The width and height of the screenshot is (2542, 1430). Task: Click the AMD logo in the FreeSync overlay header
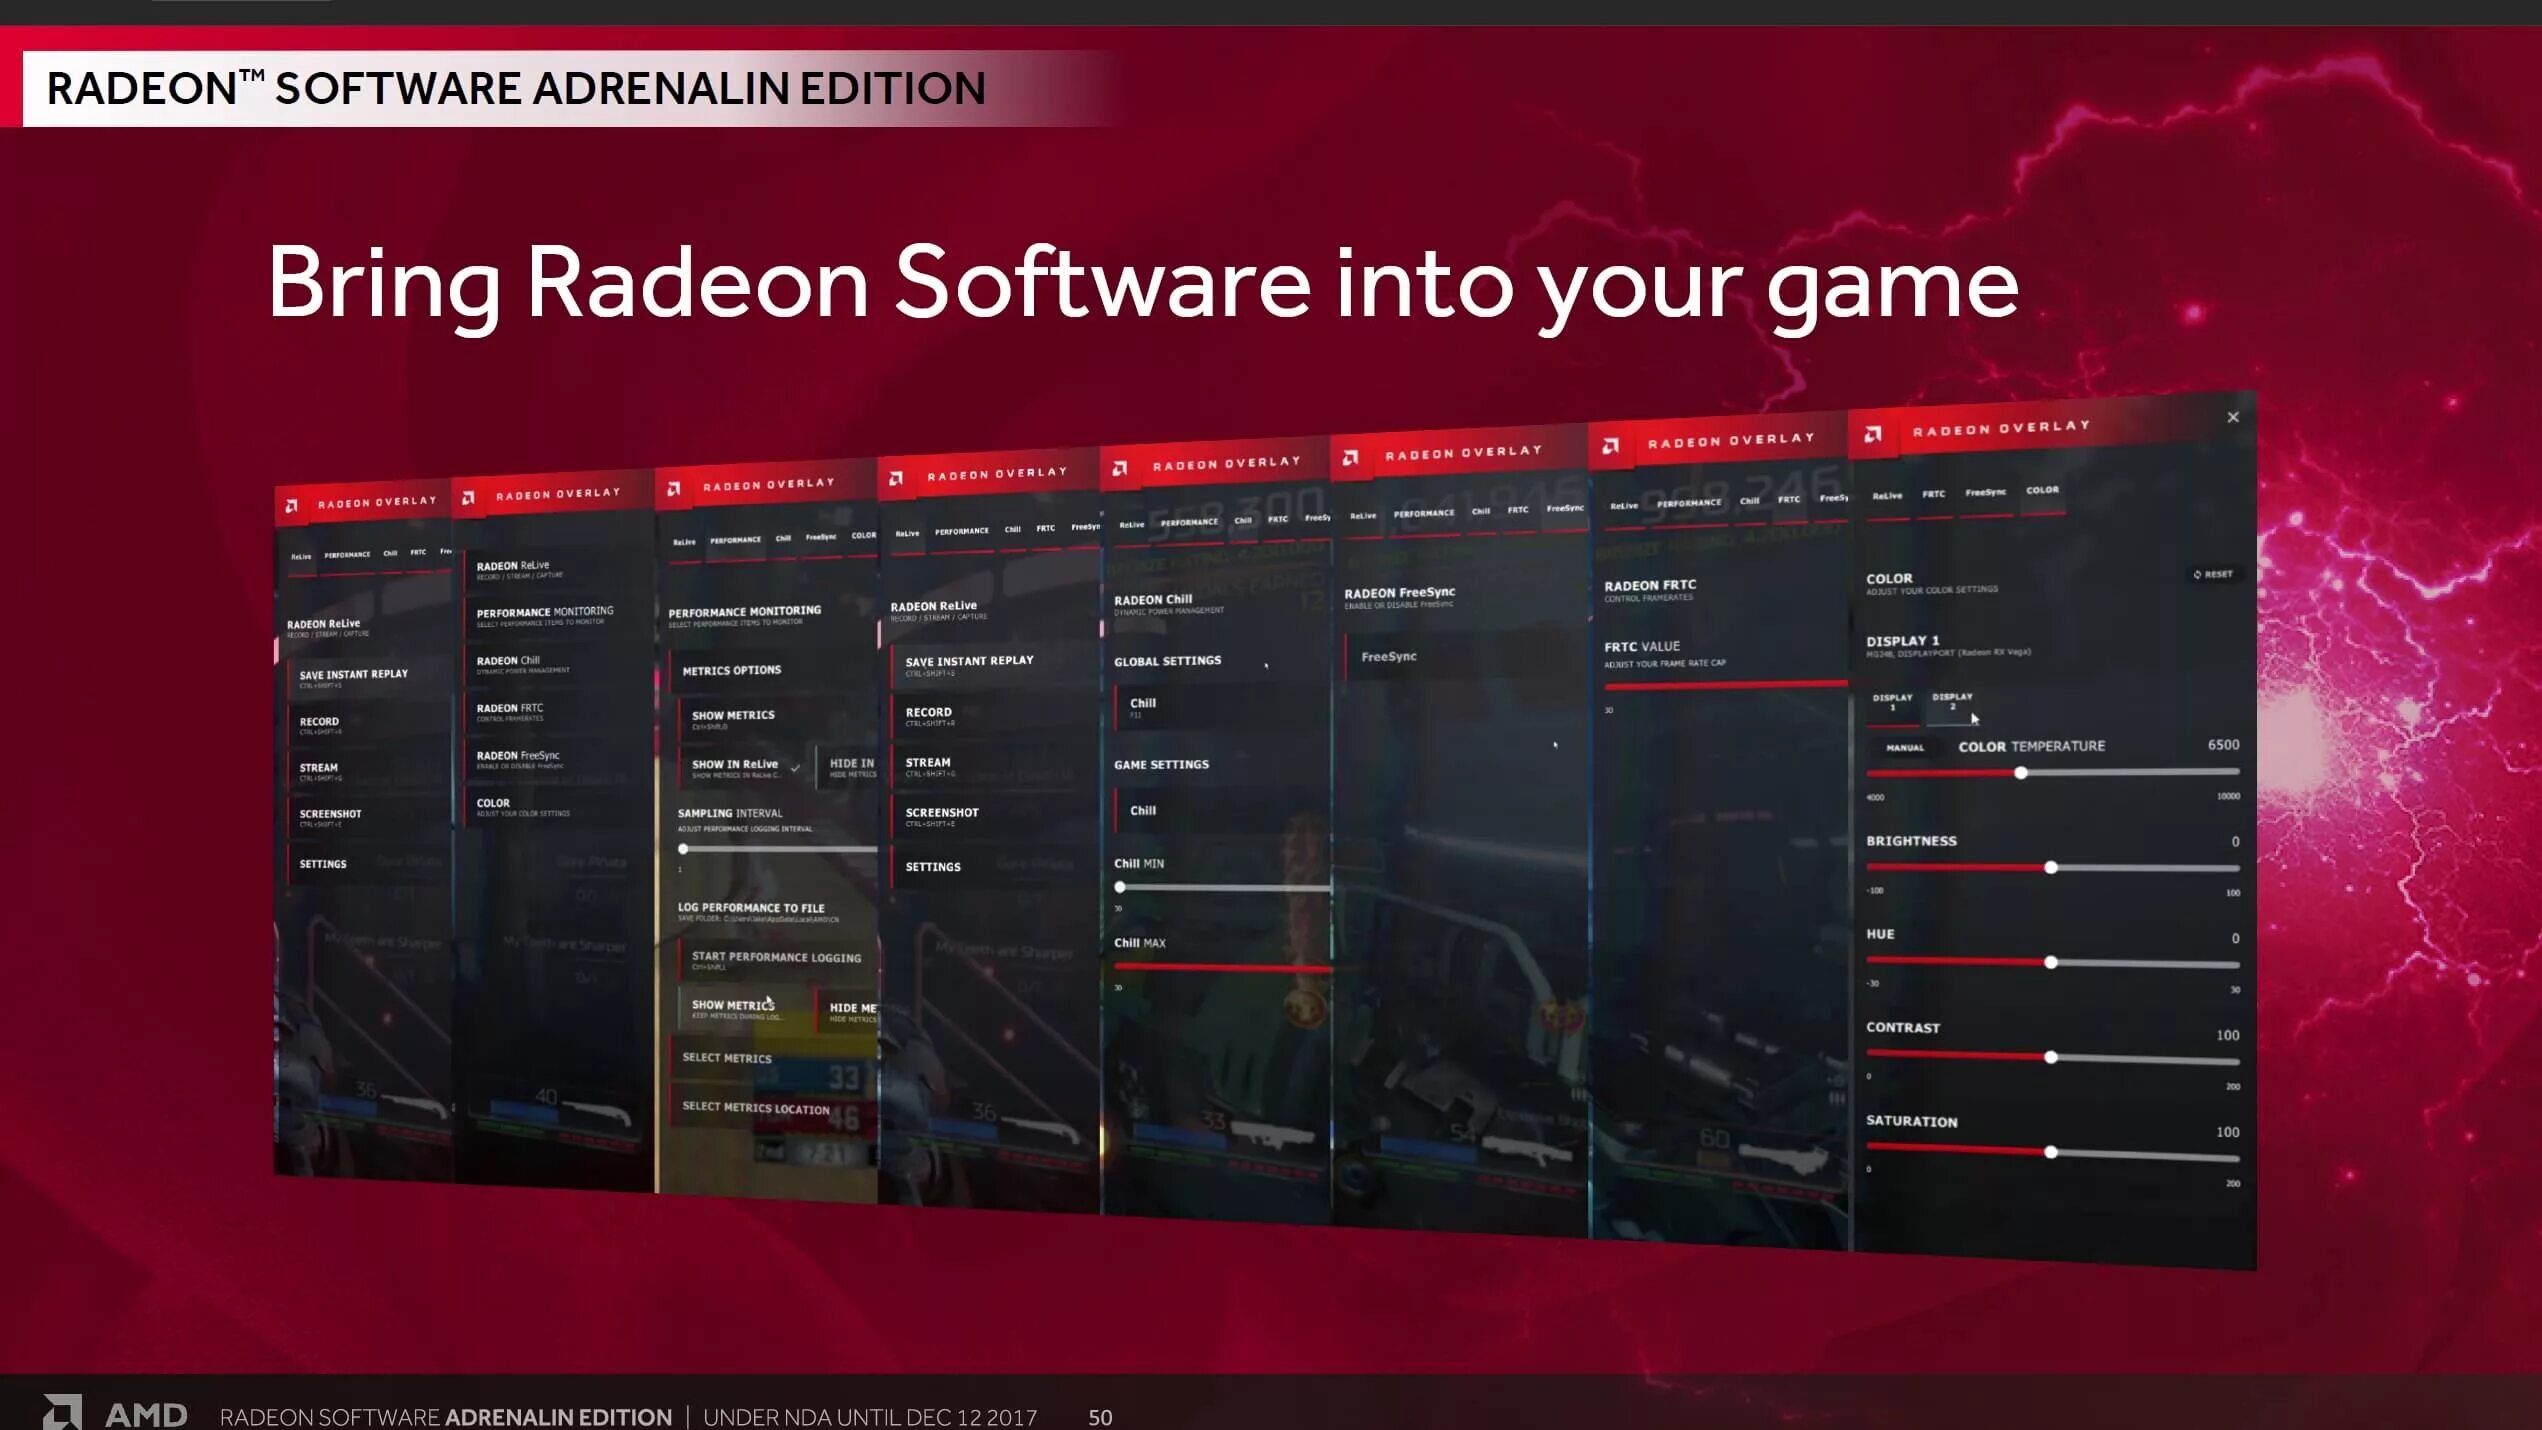1351,458
